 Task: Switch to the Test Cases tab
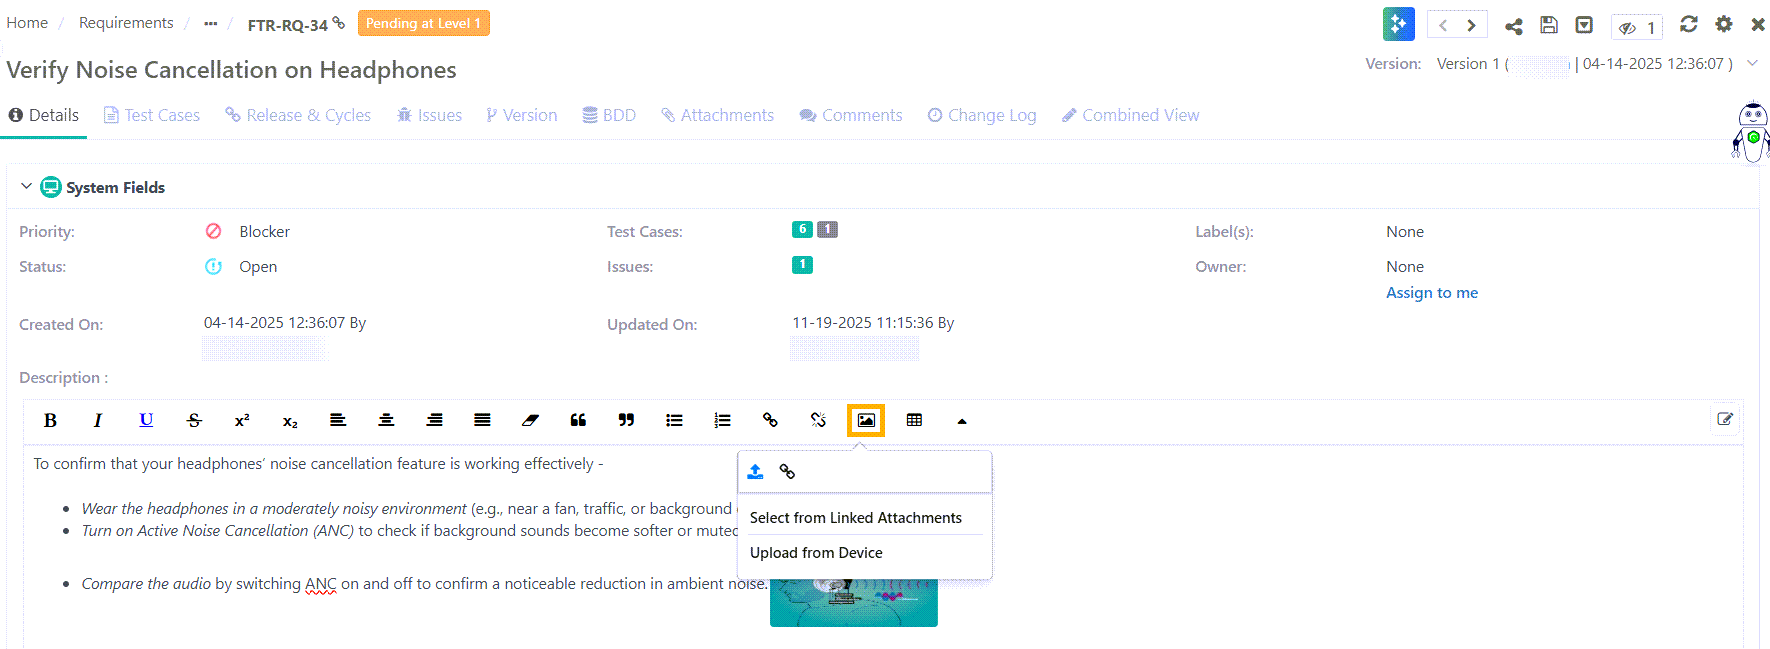[152, 115]
